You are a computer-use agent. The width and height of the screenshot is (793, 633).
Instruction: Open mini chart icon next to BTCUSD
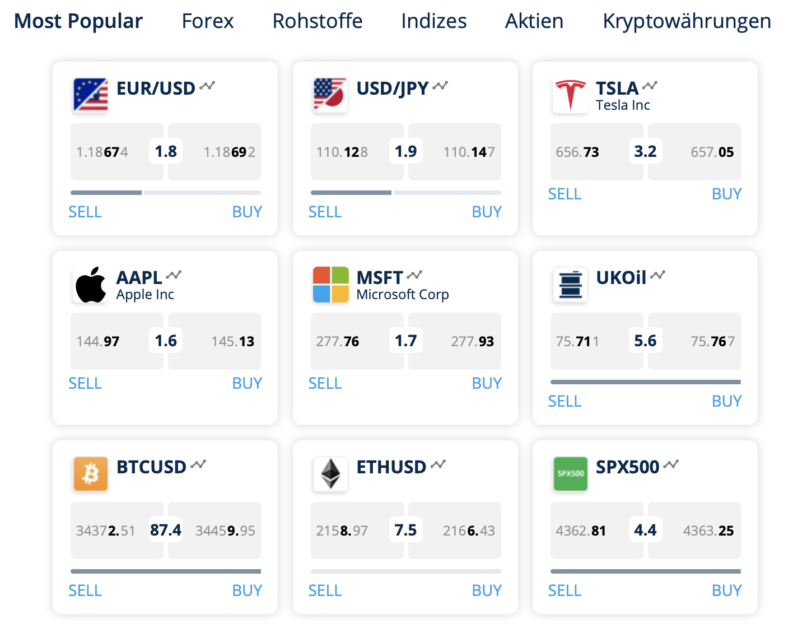click(x=199, y=465)
